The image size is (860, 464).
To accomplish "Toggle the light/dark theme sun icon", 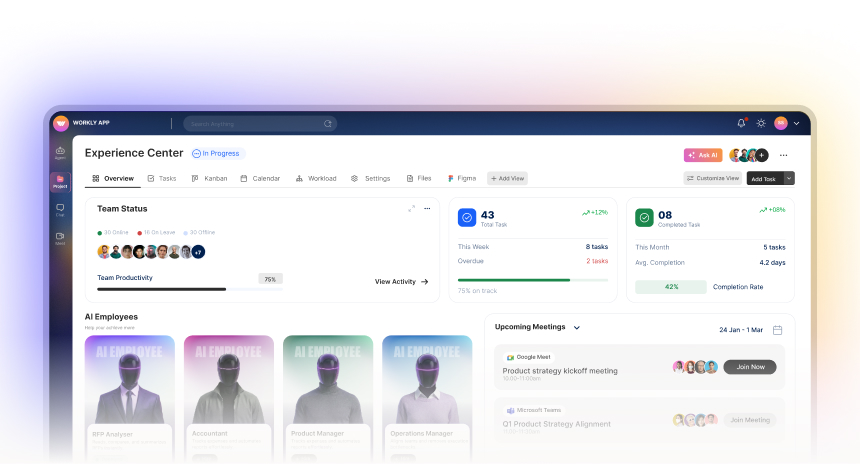I will tap(761, 123).
